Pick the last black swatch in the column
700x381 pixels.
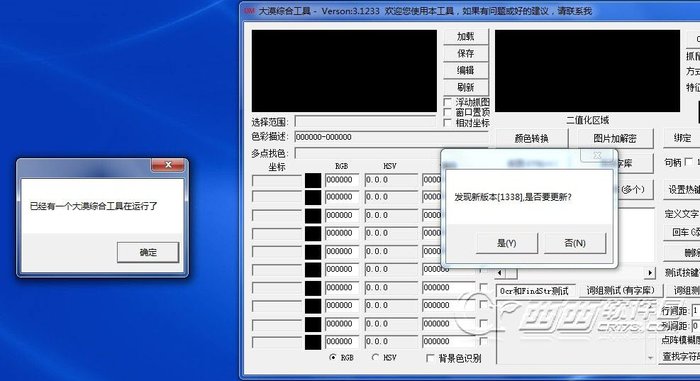tap(313, 343)
